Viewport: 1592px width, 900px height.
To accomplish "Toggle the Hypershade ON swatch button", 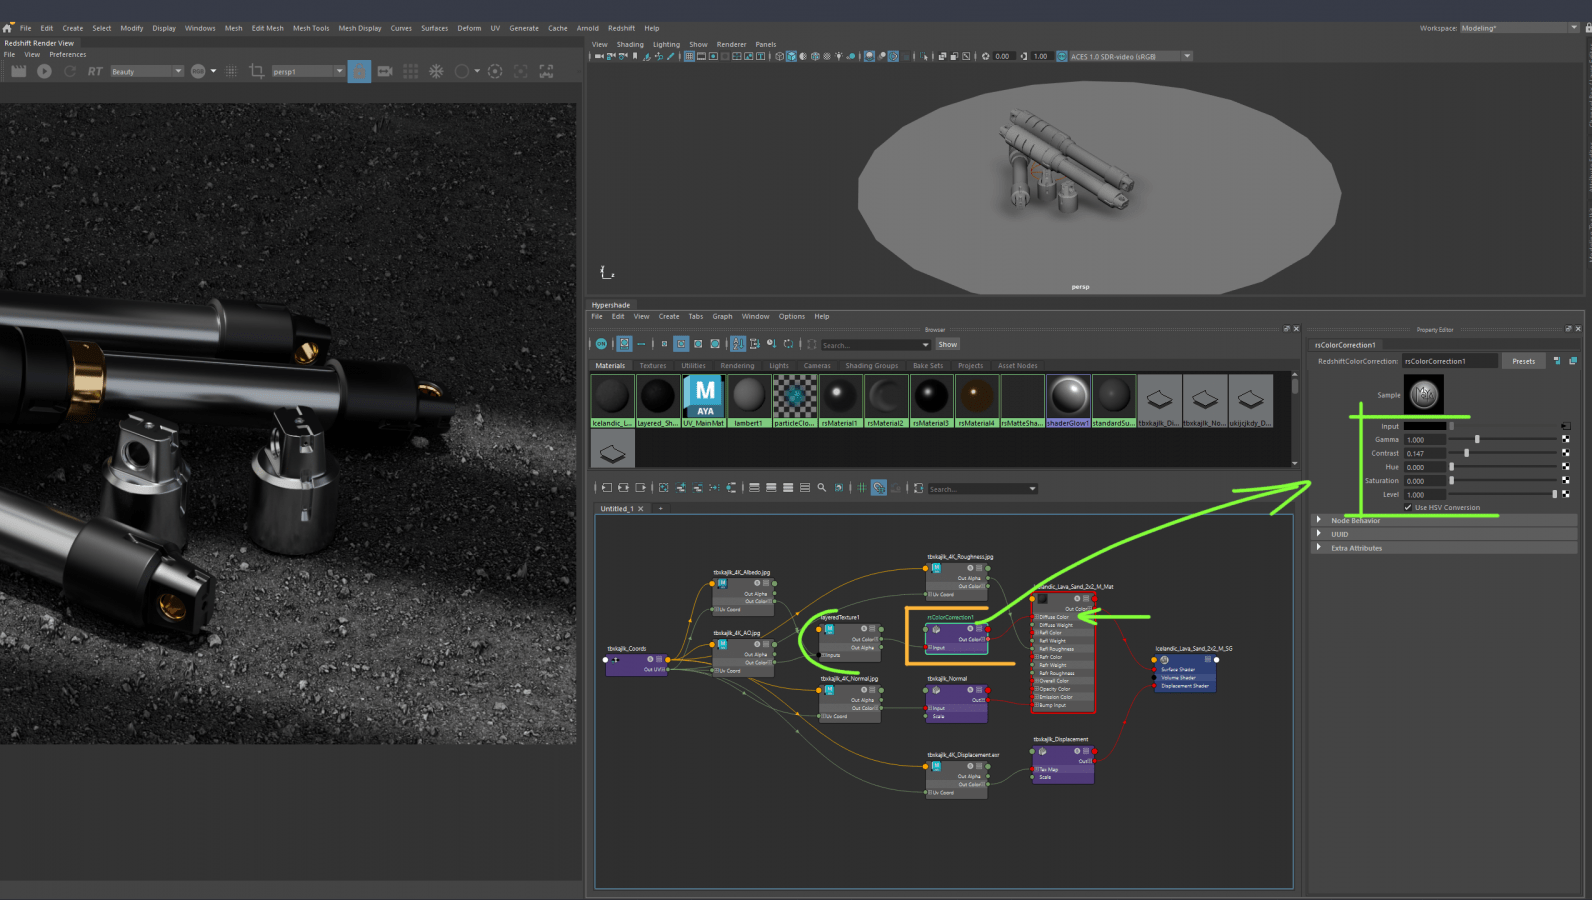I will click(x=601, y=344).
